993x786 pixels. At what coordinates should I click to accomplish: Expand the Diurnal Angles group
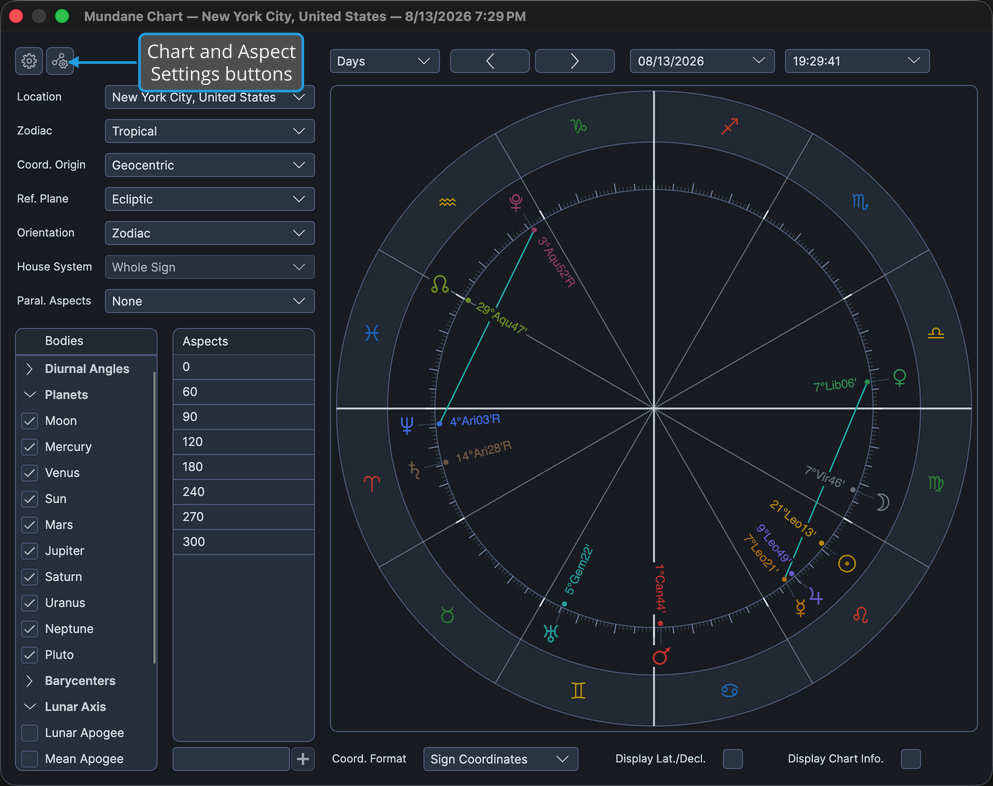pyautogui.click(x=29, y=369)
